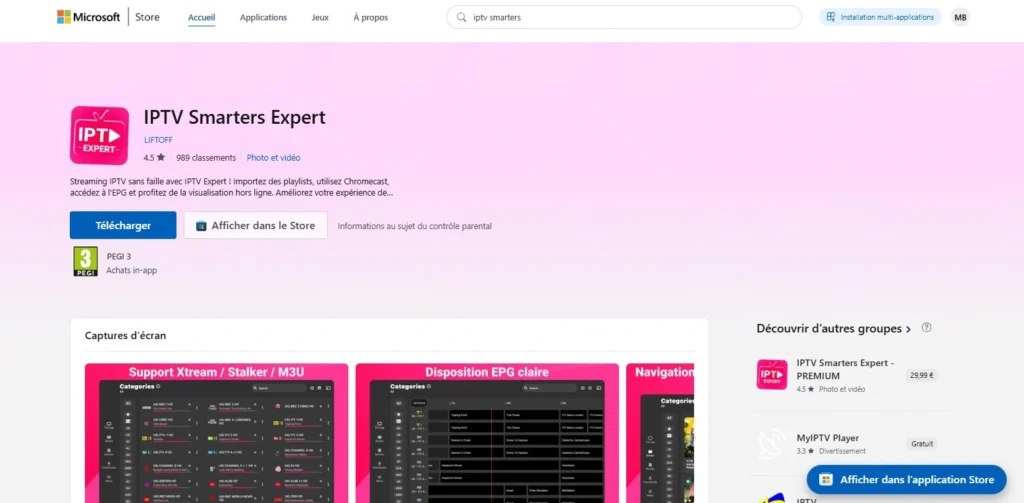Open the Photo et vidéo category link
Screen dimensions: 1024x503
pos(274,157)
